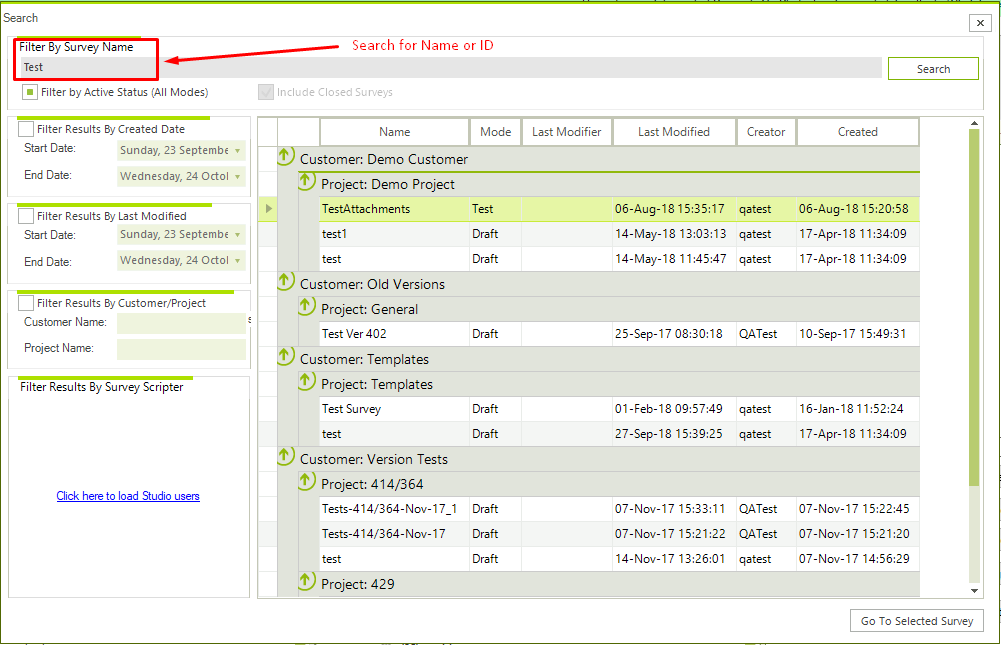Enable Filter Results By Customer/Project

coord(26,303)
